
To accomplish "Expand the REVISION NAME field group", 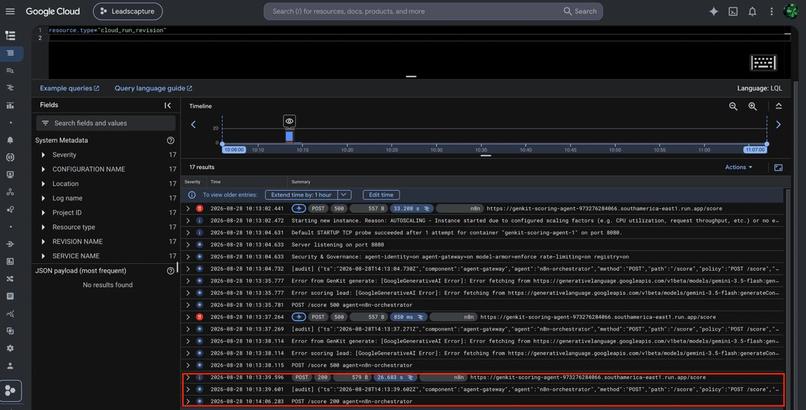I will [43, 241].
